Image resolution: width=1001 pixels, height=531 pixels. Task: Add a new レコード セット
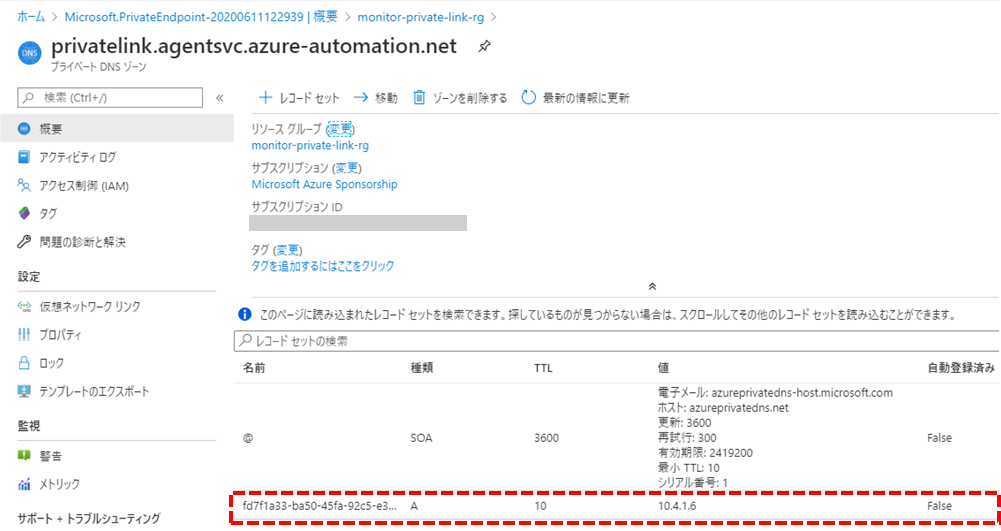click(299, 98)
